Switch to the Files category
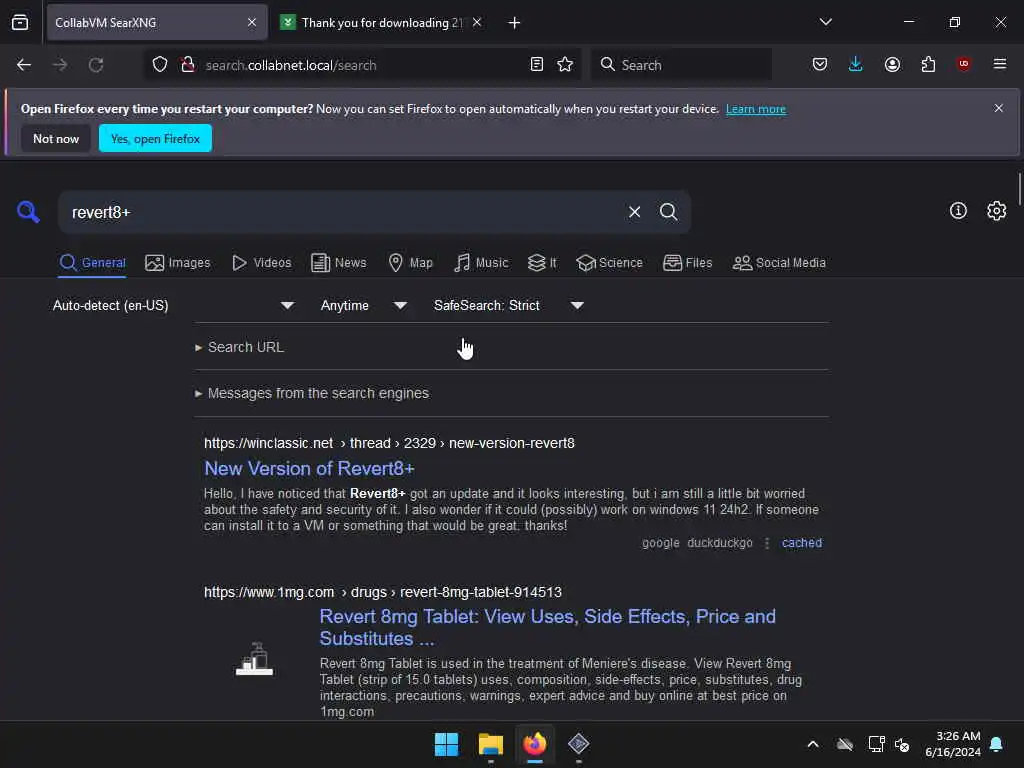This screenshot has width=1024, height=768. [x=687, y=263]
